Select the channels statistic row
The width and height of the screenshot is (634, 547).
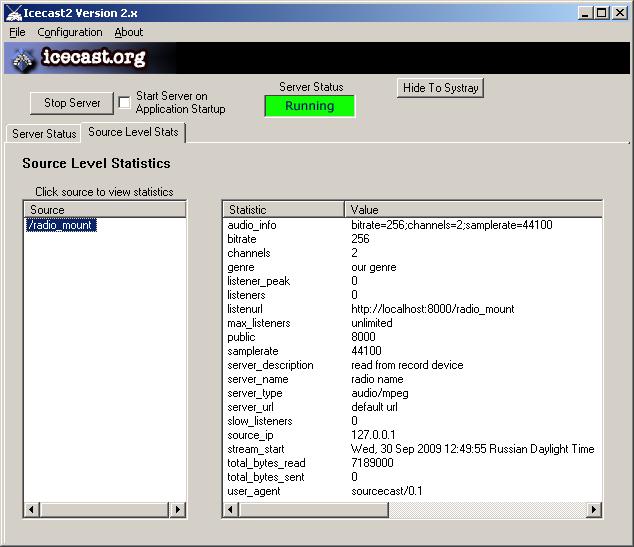[x=412, y=253]
